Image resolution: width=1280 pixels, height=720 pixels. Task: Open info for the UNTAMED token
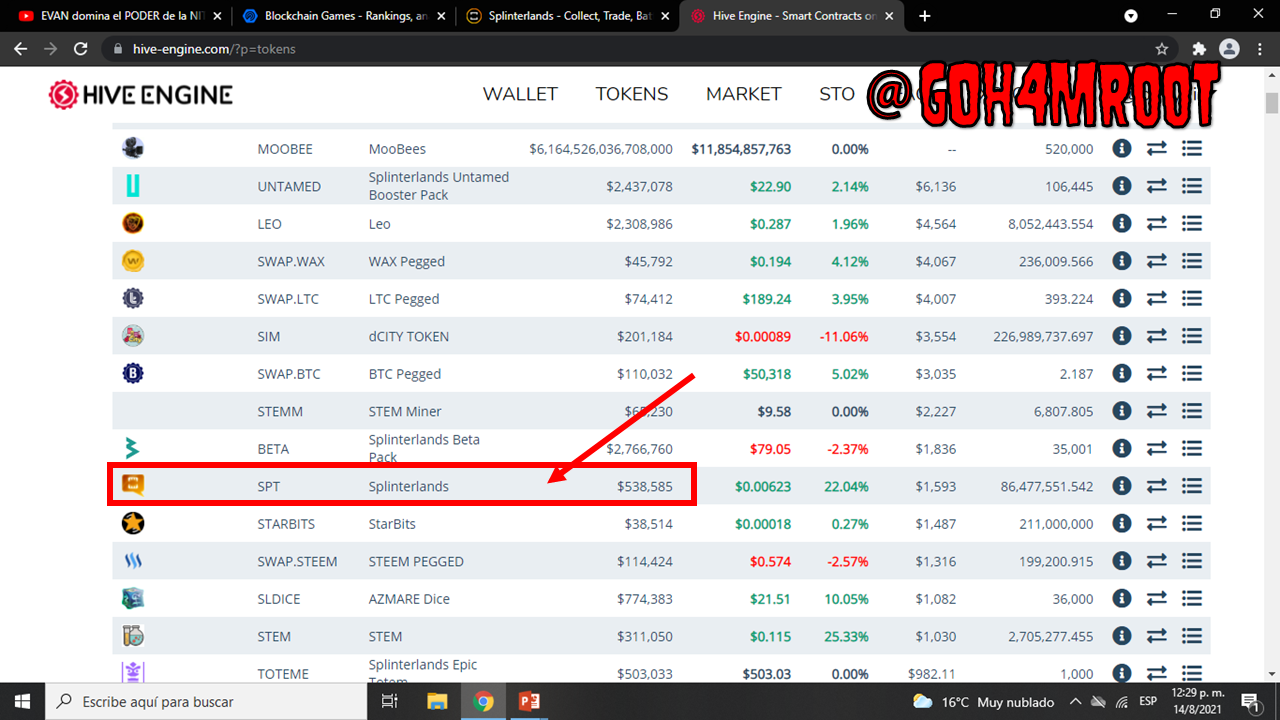tap(1122, 186)
